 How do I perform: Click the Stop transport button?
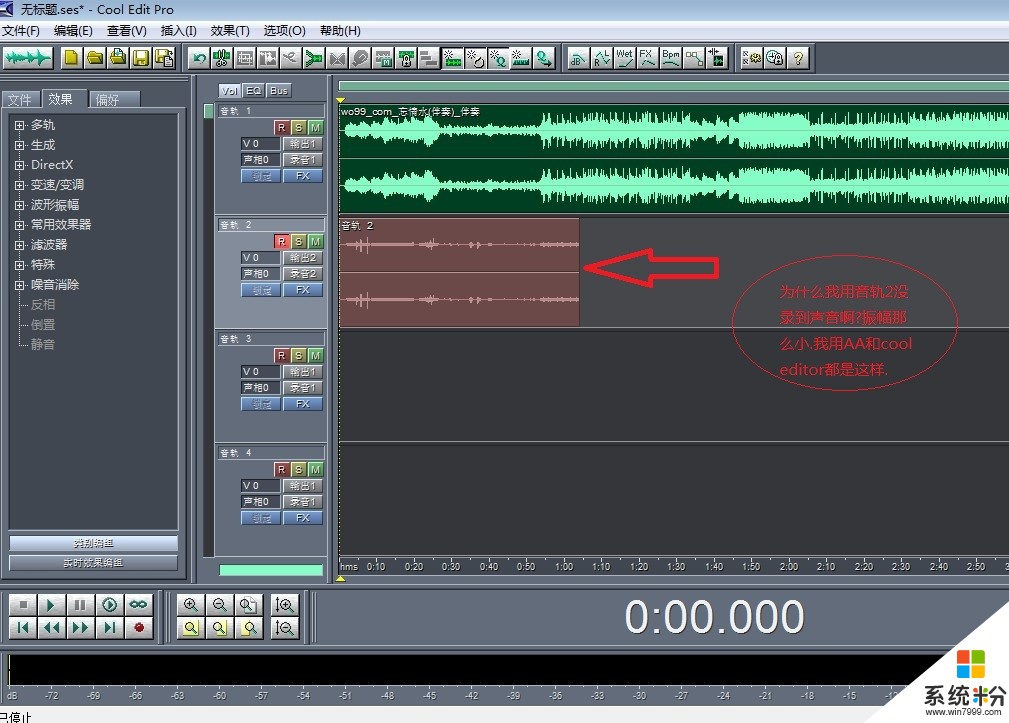22,605
